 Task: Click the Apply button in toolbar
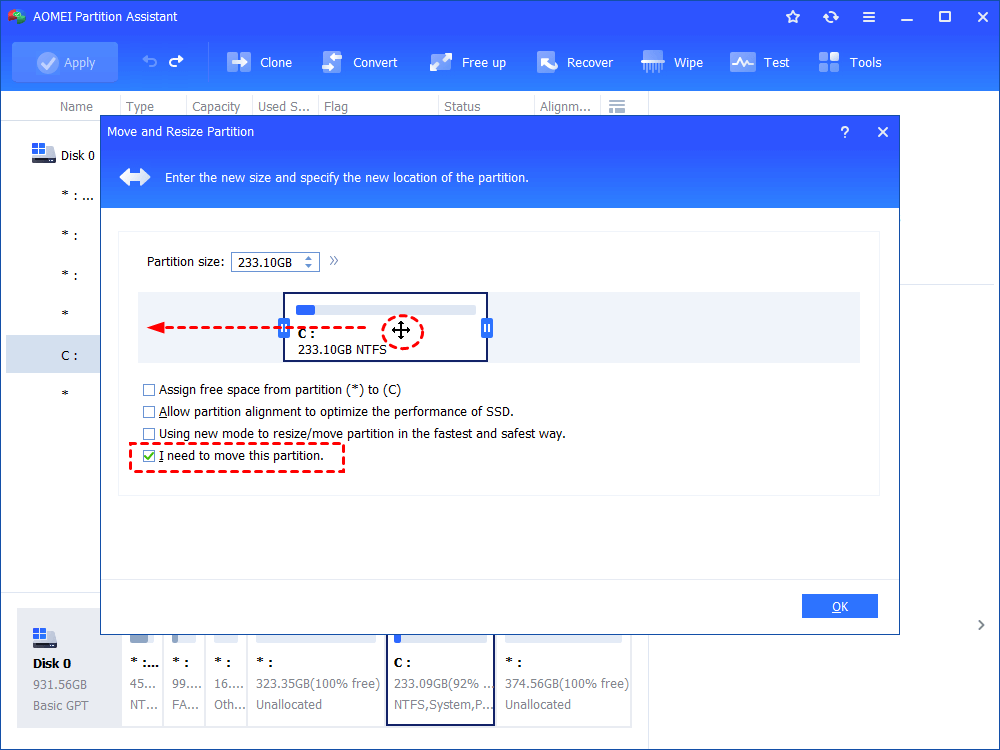click(65, 62)
